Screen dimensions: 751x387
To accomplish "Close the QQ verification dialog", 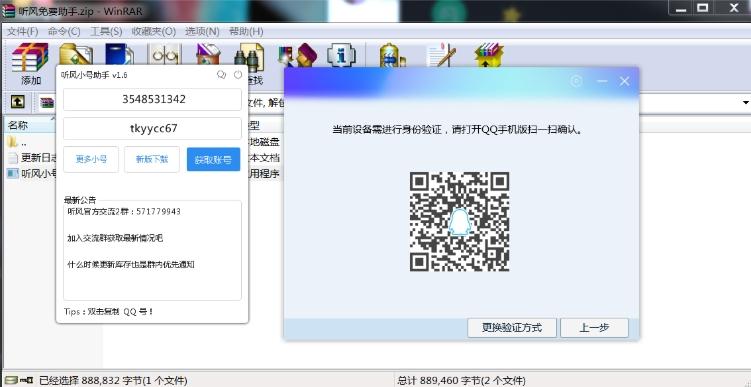I will pyautogui.click(x=625, y=81).
